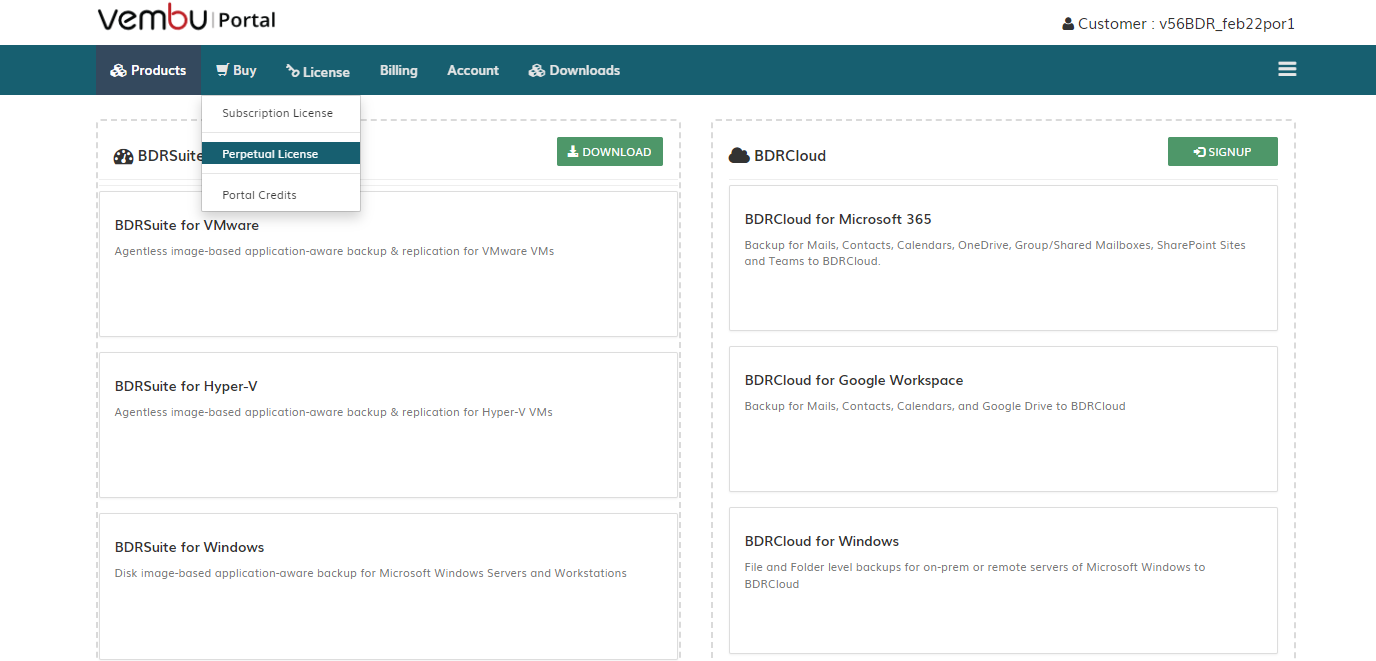Click the BDRSuite dashboard icon
The image size is (1376, 661).
(123, 157)
